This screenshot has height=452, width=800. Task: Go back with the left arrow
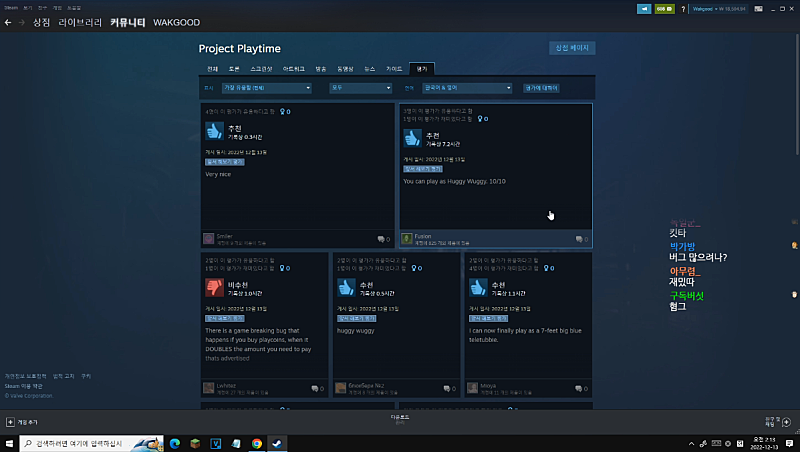click(x=8, y=22)
